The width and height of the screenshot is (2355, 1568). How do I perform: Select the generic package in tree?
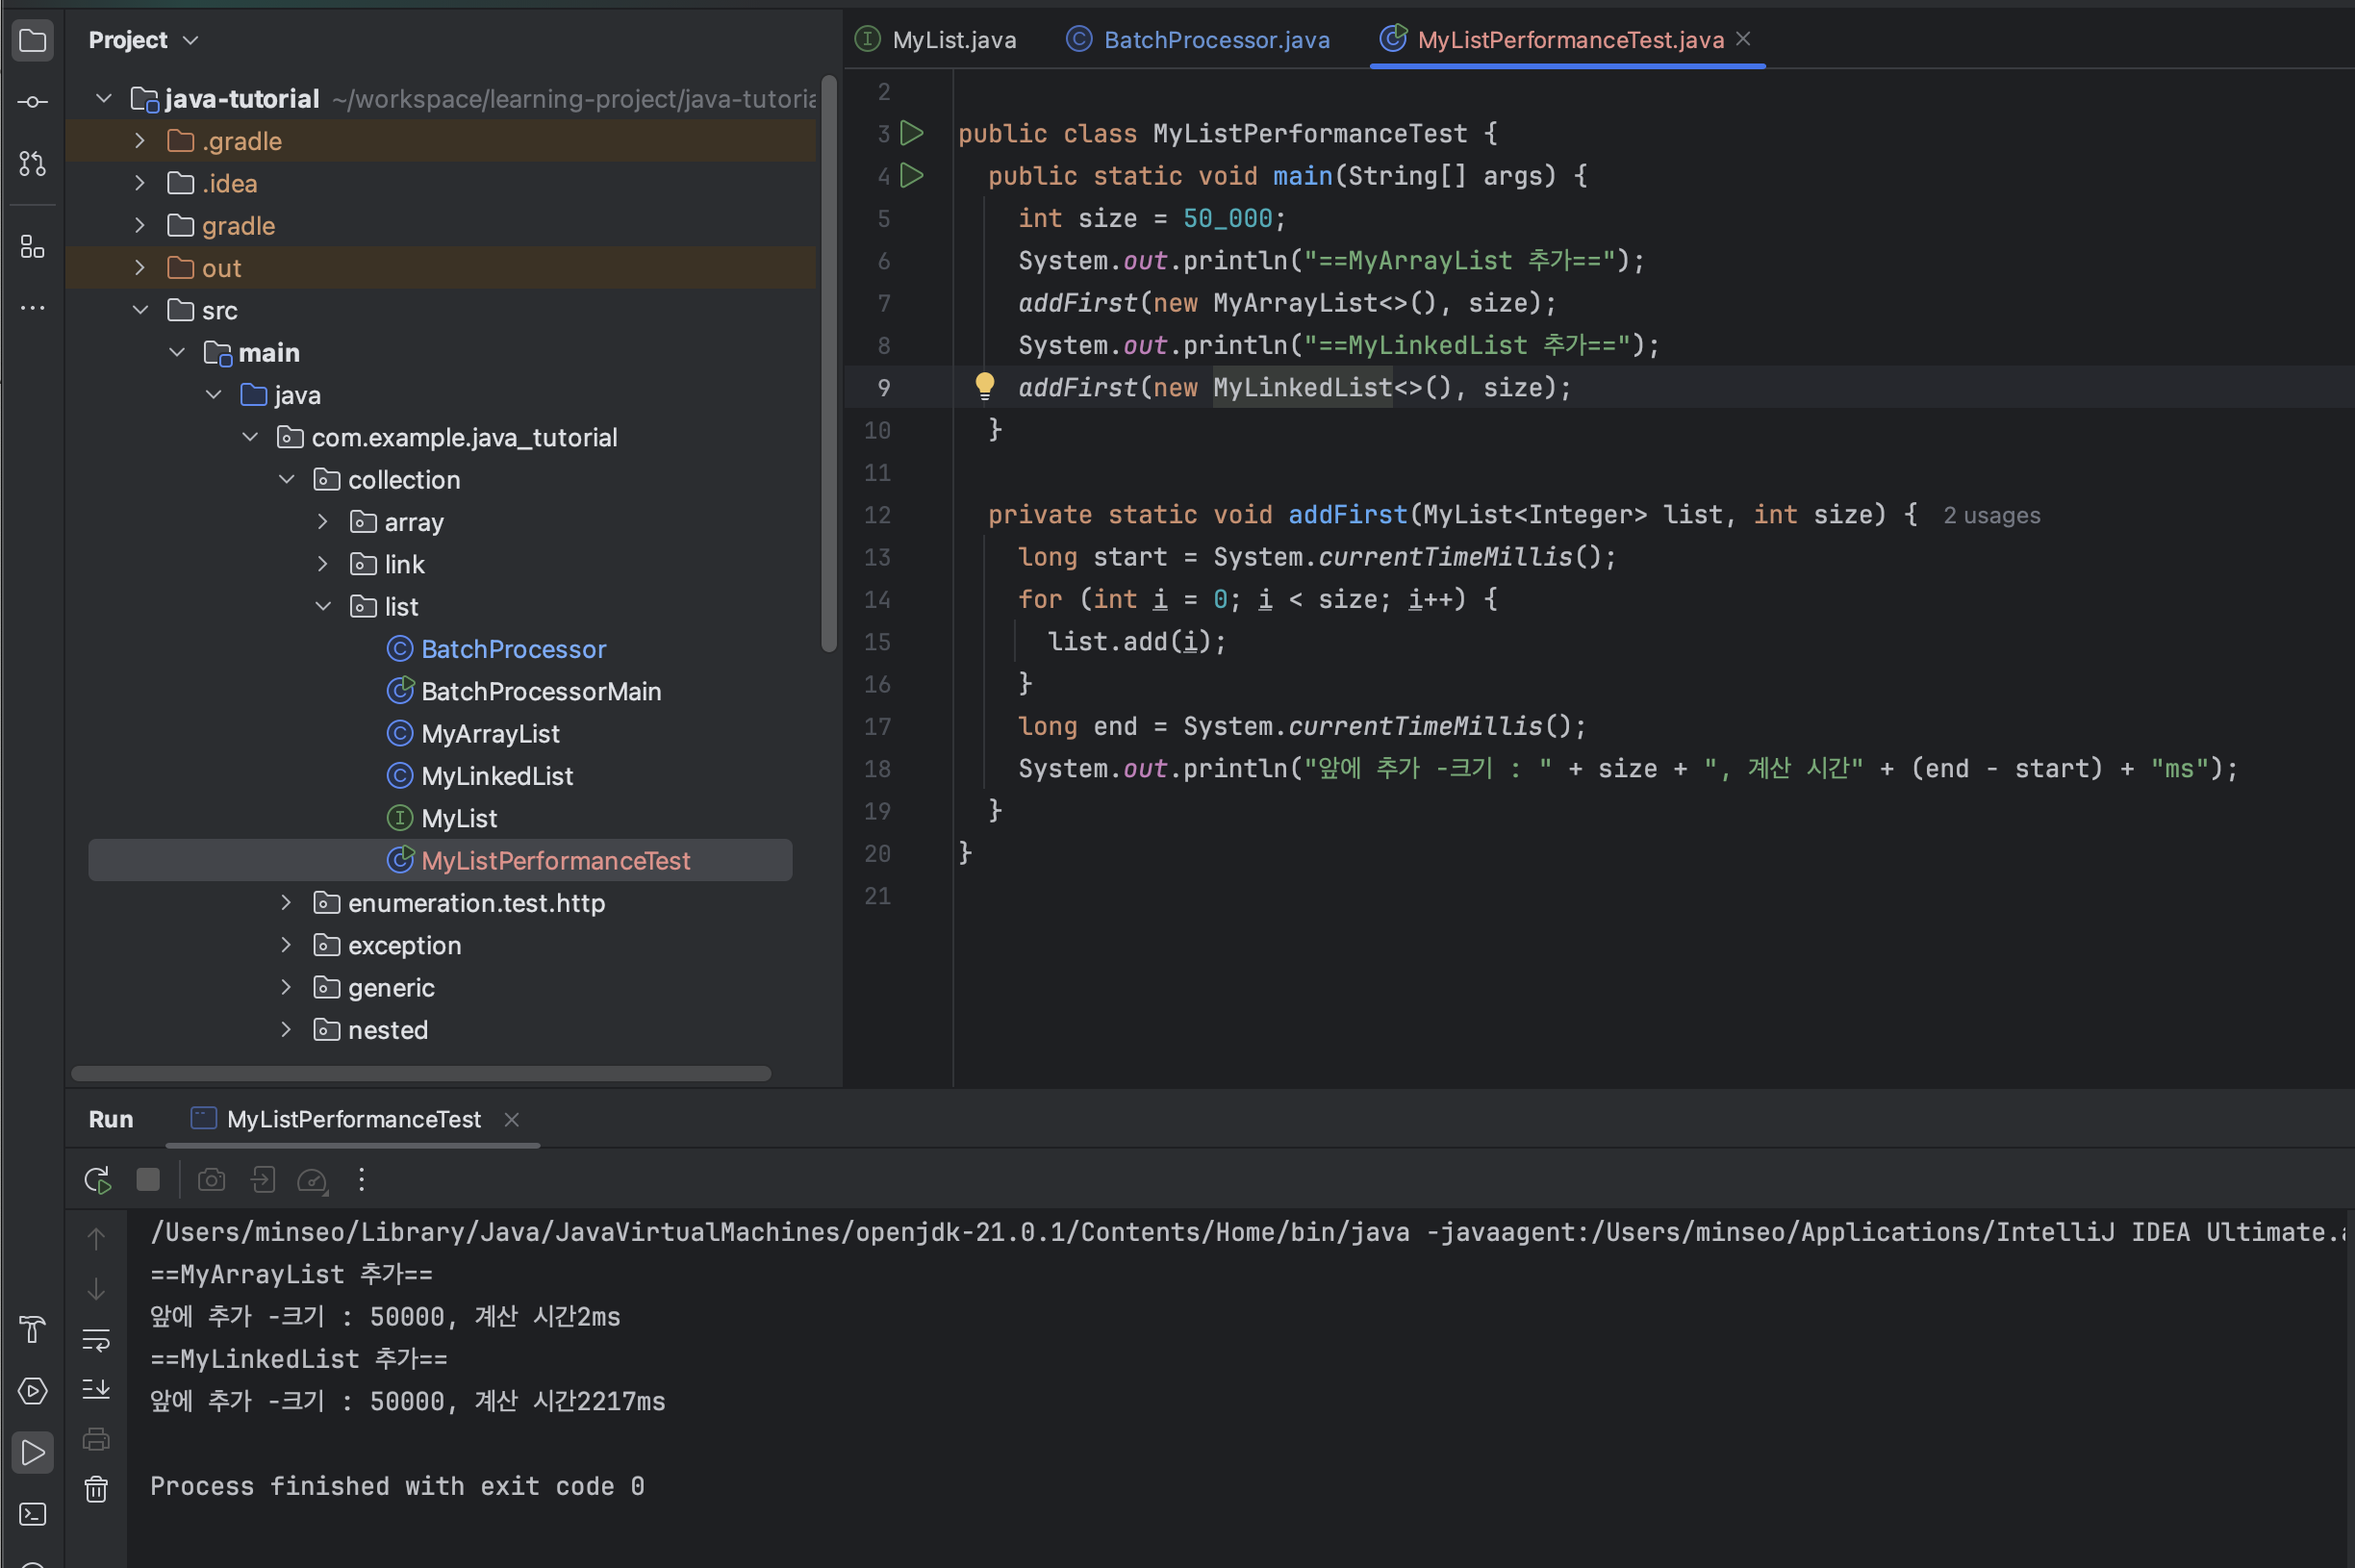coord(391,987)
